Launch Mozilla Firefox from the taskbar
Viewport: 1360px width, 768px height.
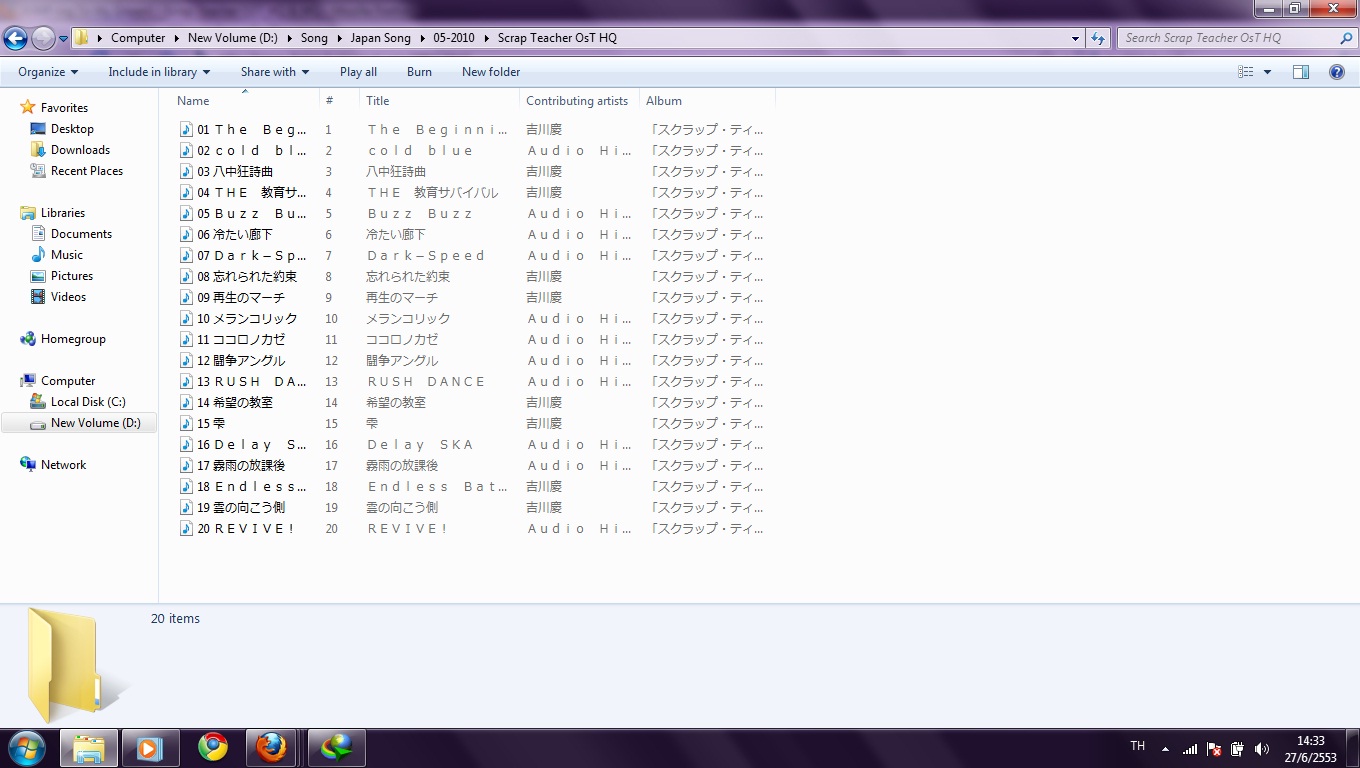pyautogui.click(x=271, y=747)
